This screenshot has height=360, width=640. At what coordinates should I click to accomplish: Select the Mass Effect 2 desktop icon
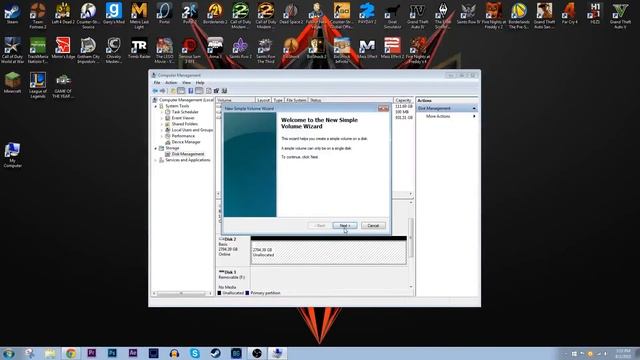click(x=392, y=48)
